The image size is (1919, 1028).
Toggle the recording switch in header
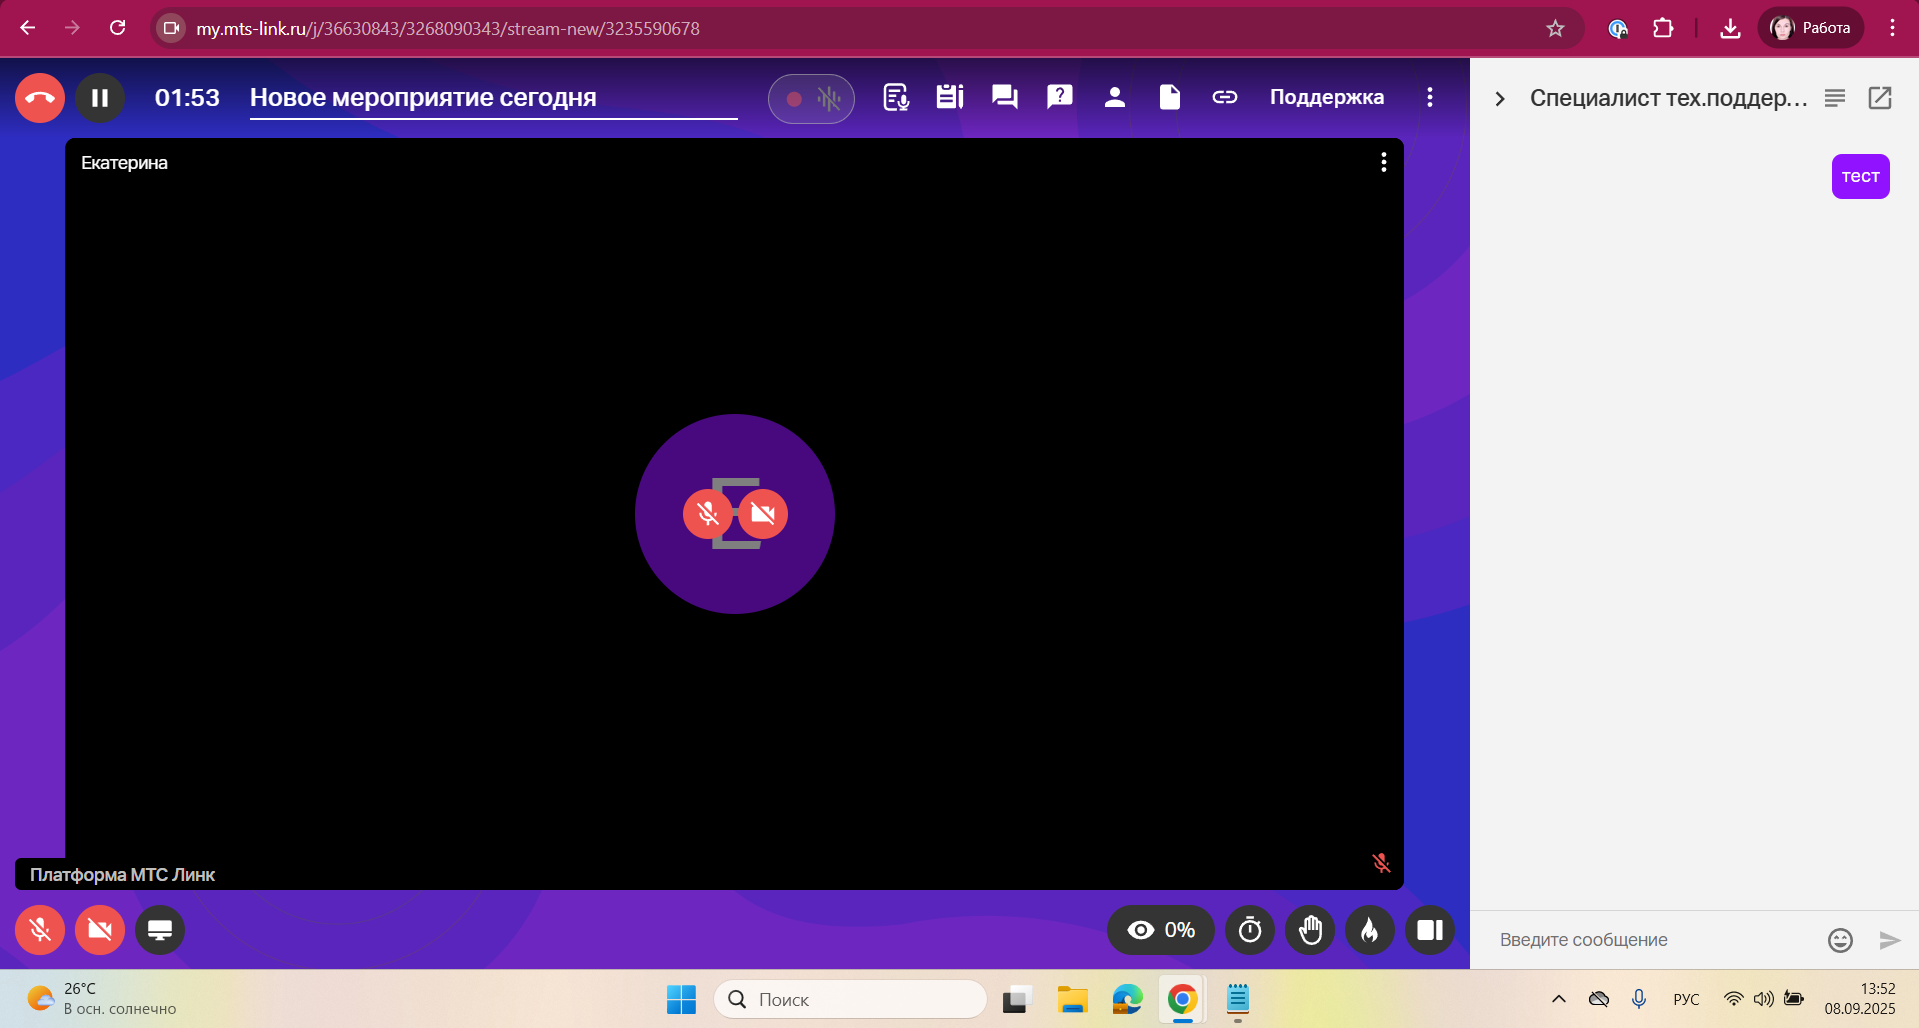tap(811, 99)
